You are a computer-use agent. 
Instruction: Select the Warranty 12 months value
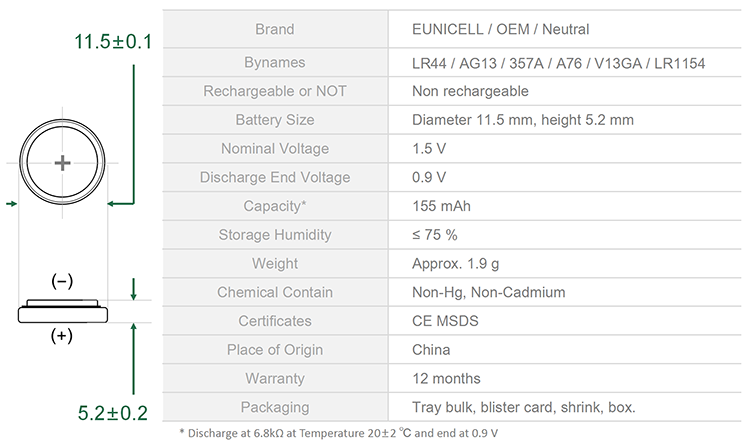click(446, 378)
